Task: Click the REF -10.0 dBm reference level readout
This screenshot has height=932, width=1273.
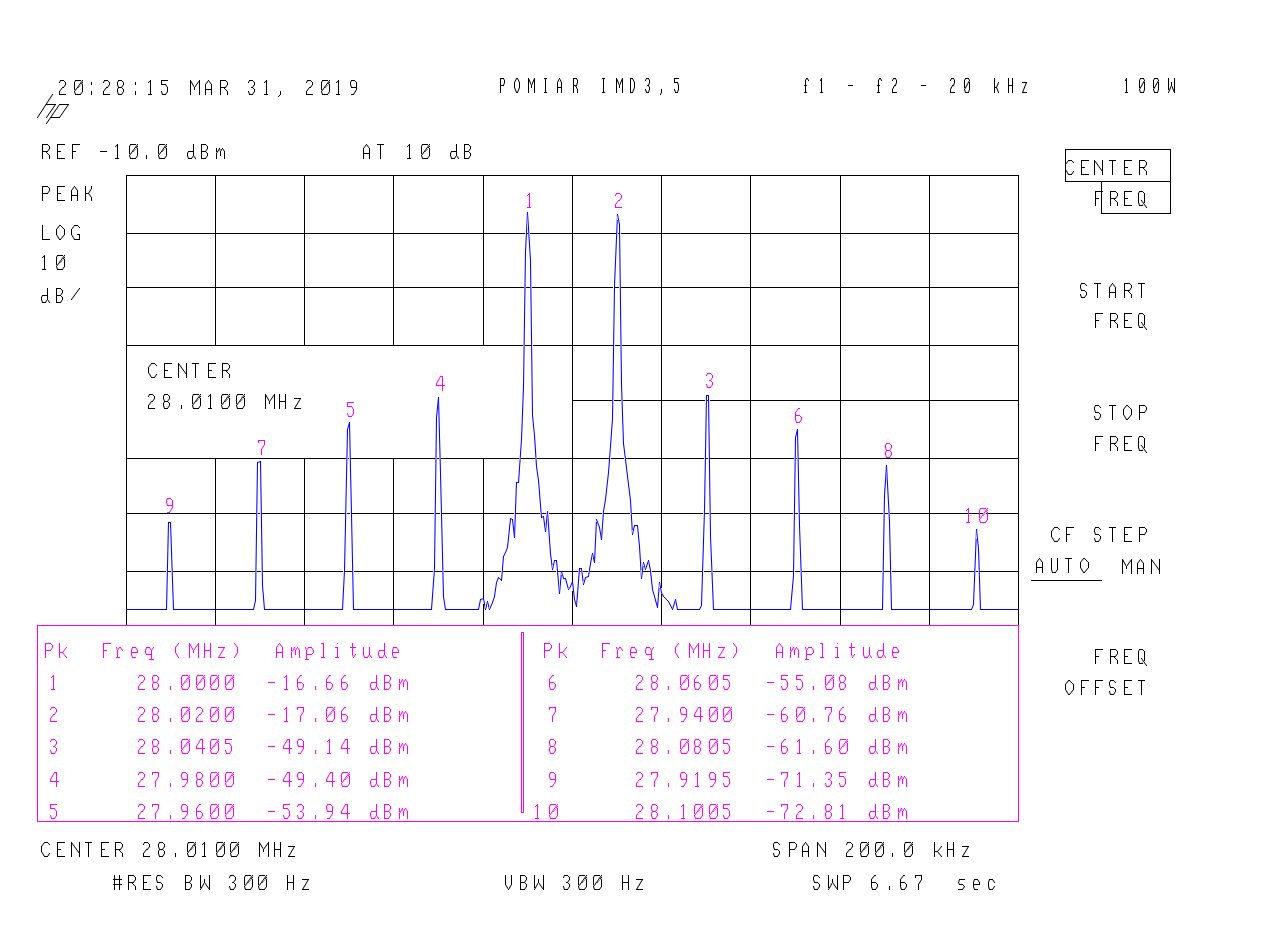Action: click(x=134, y=153)
